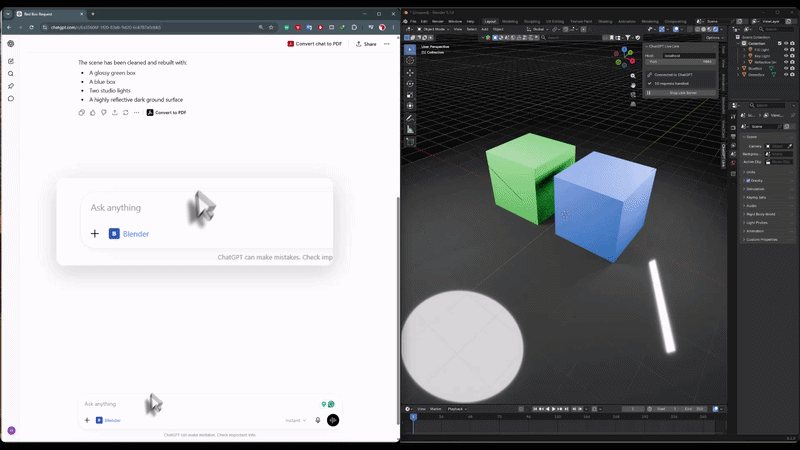Switch to the Animation workspace tab

(627, 21)
